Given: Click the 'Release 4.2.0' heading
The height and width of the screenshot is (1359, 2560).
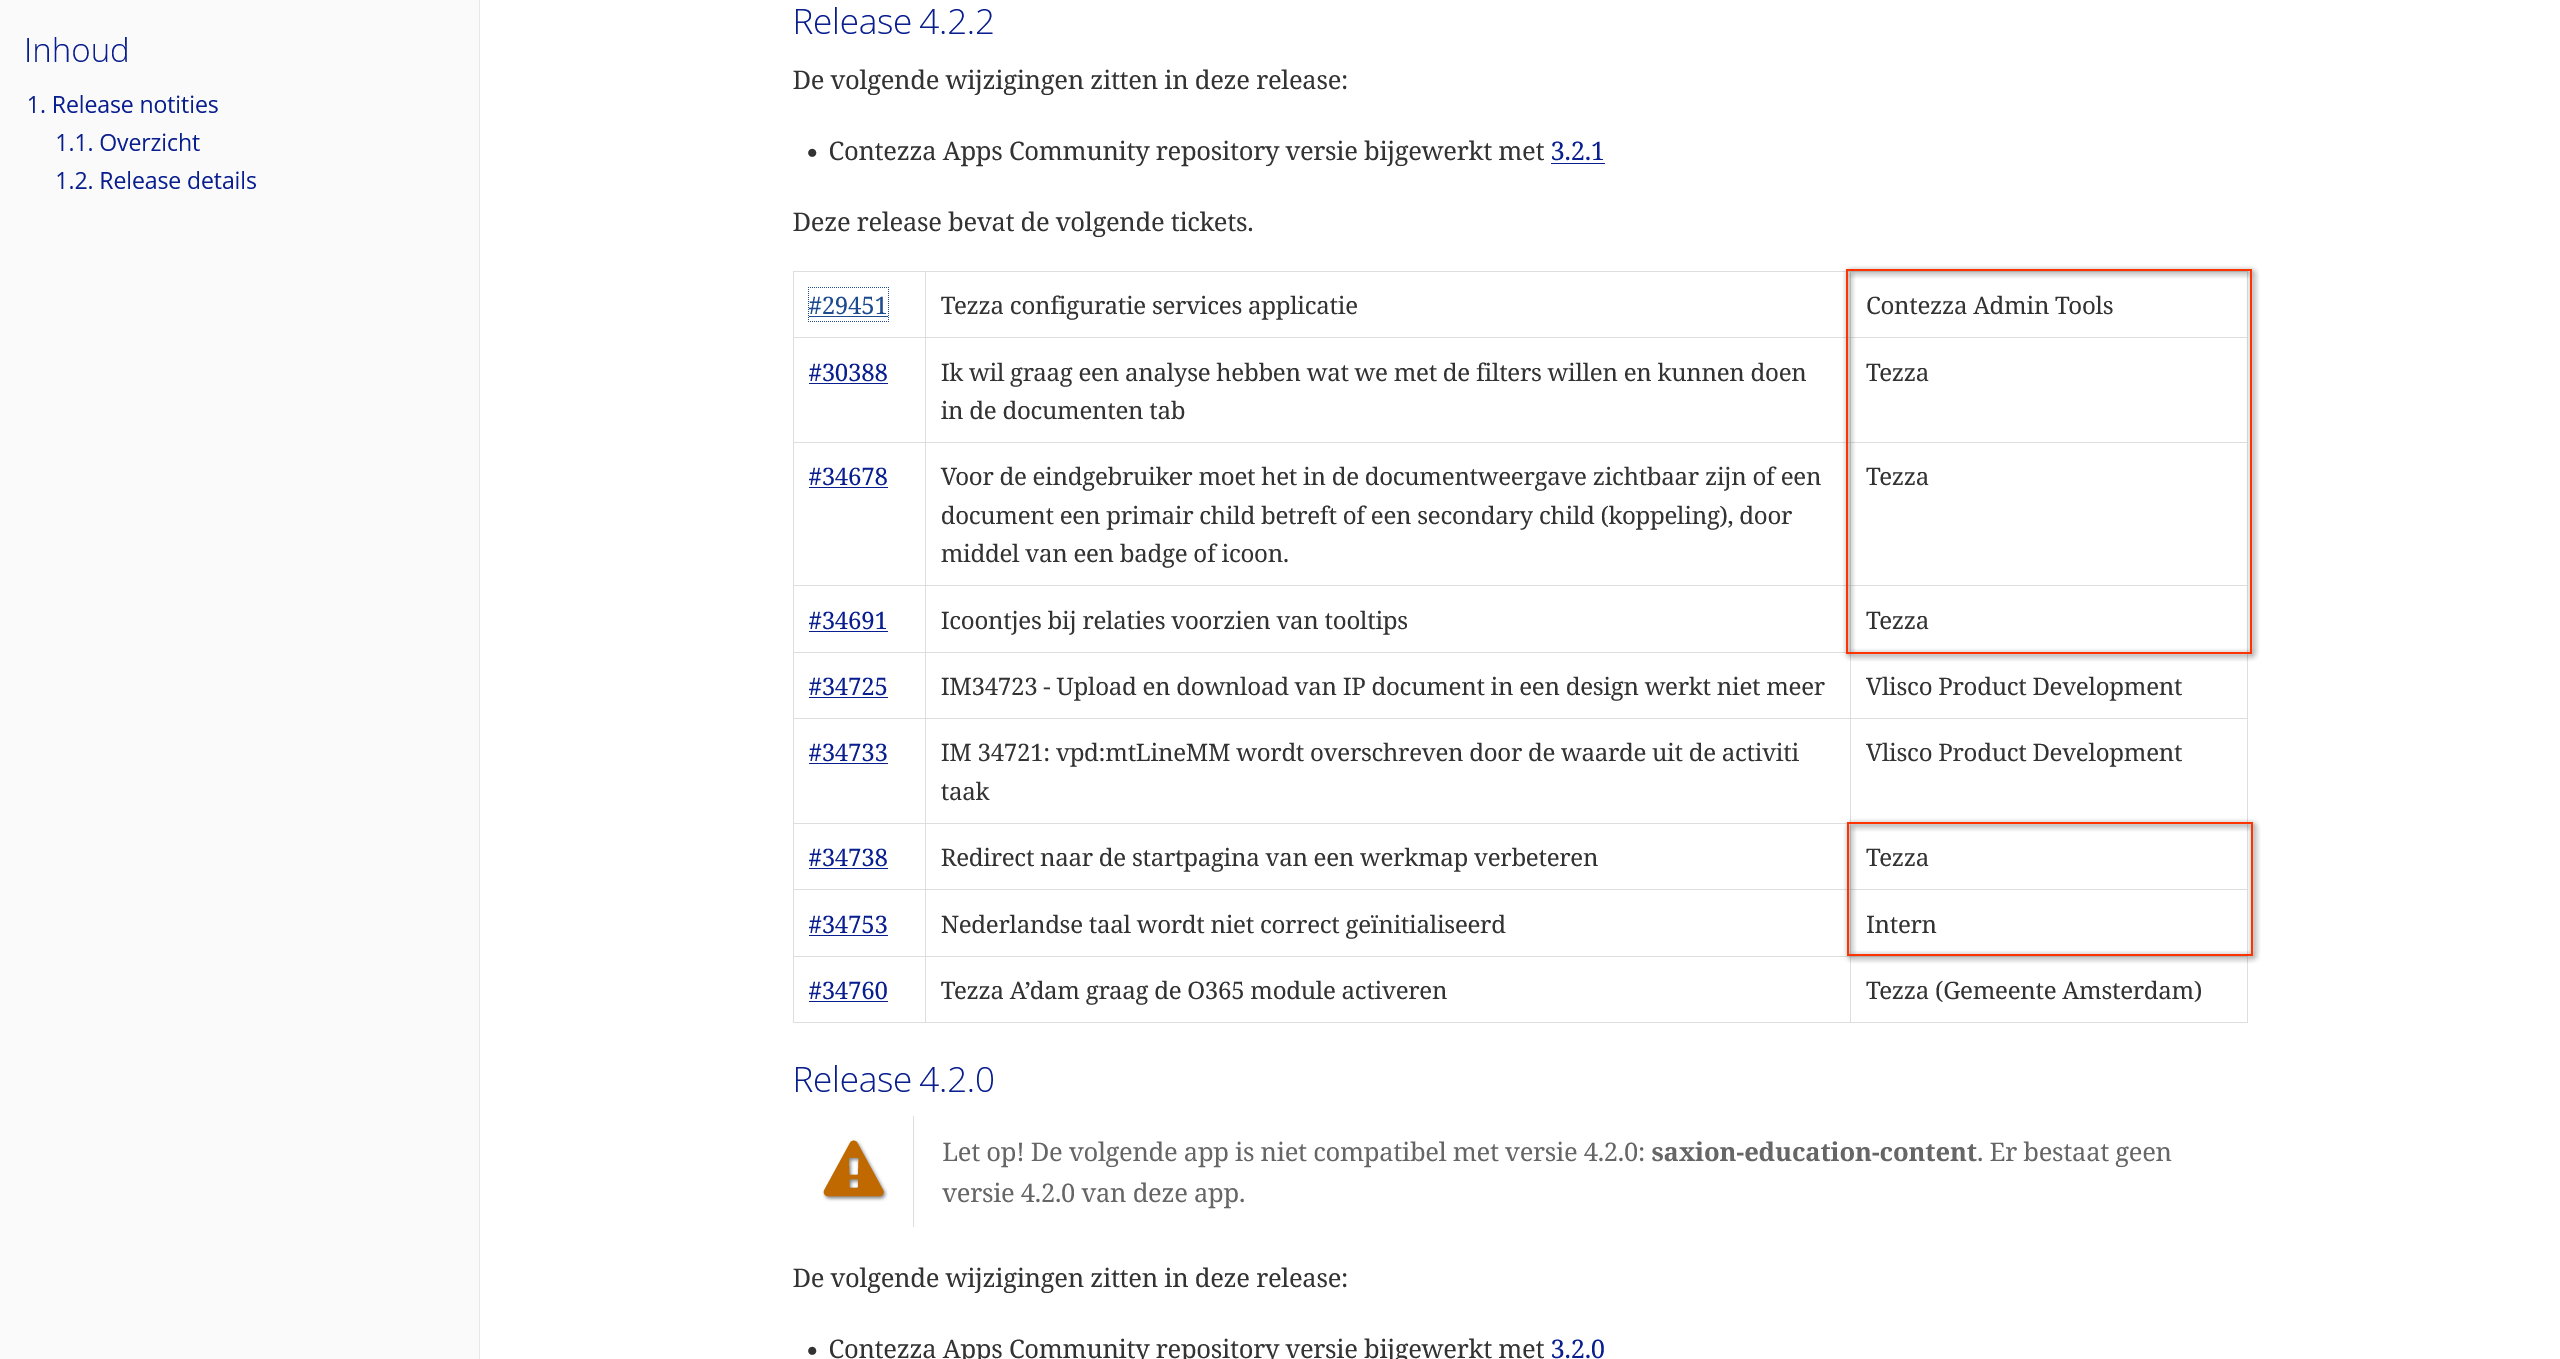Looking at the screenshot, I should [x=892, y=1080].
